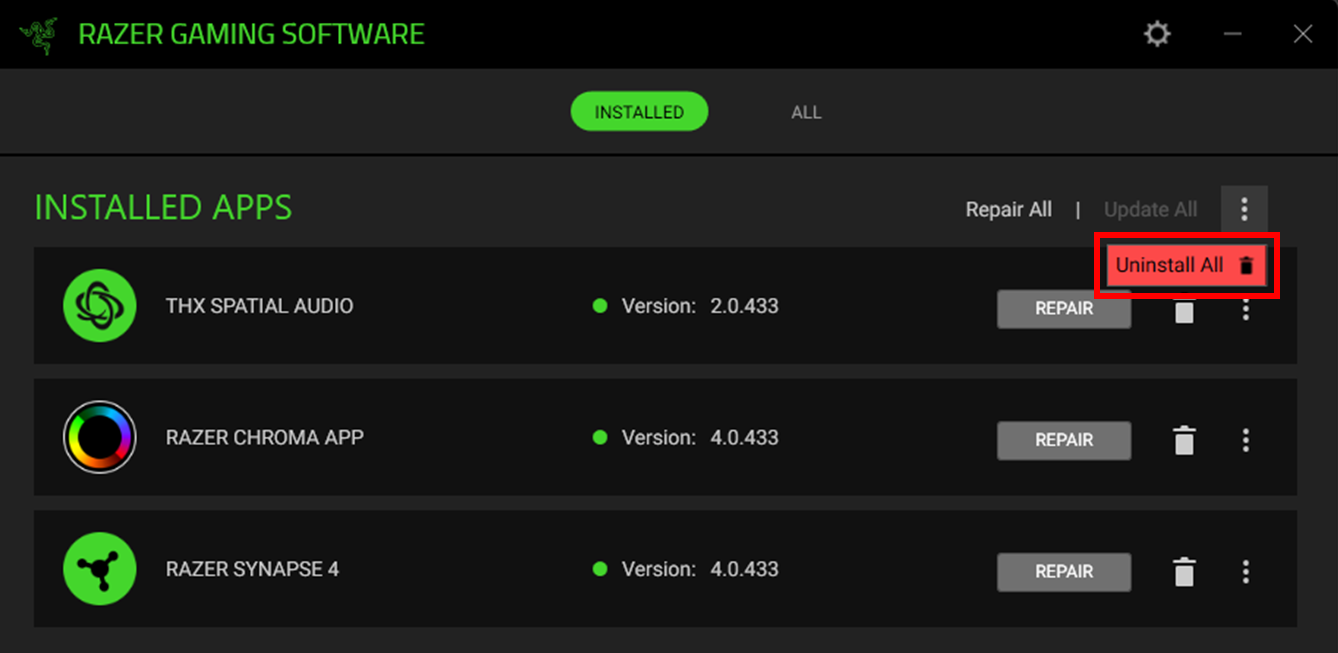Open the overflow menu next to Update All
This screenshot has width=1338, height=653.
(x=1245, y=209)
